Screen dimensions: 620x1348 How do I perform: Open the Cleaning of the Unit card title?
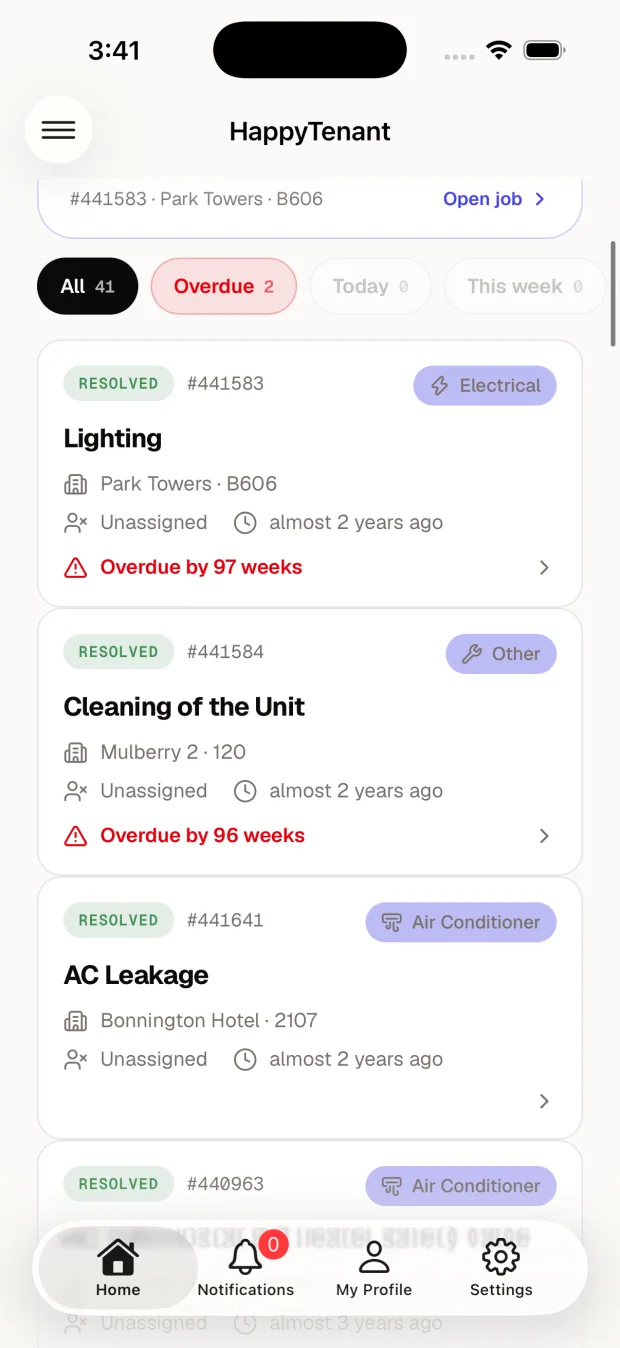184,707
